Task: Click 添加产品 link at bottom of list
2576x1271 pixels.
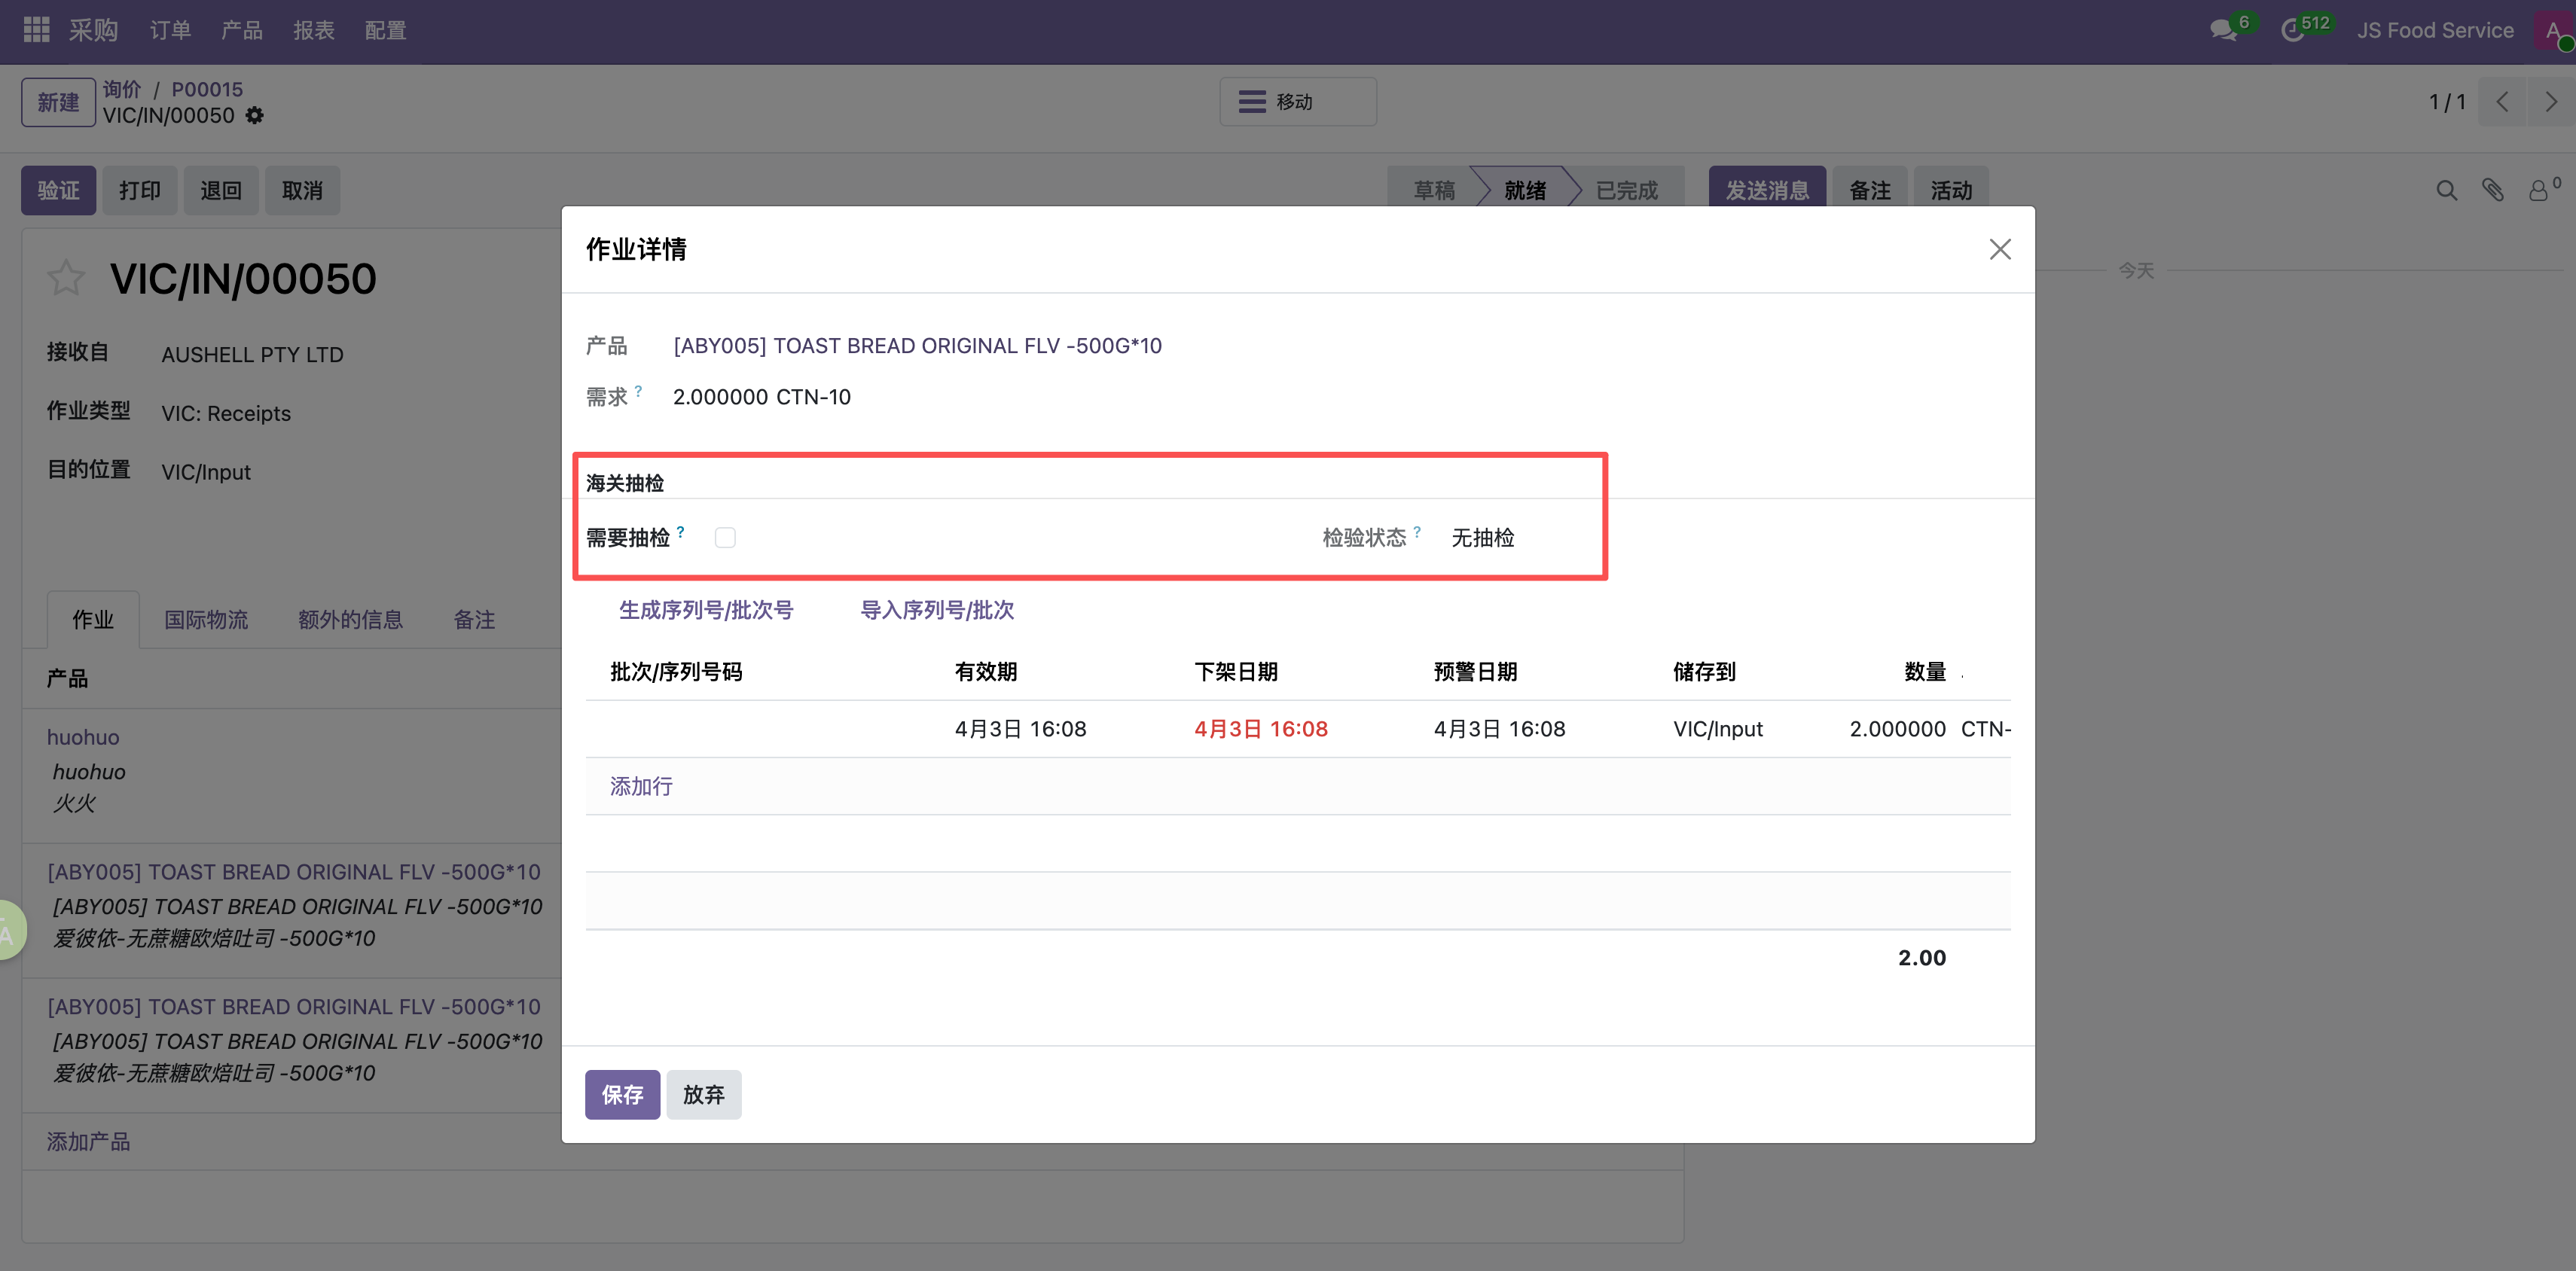Action: pyautogui.click(x=88, y=1142)
